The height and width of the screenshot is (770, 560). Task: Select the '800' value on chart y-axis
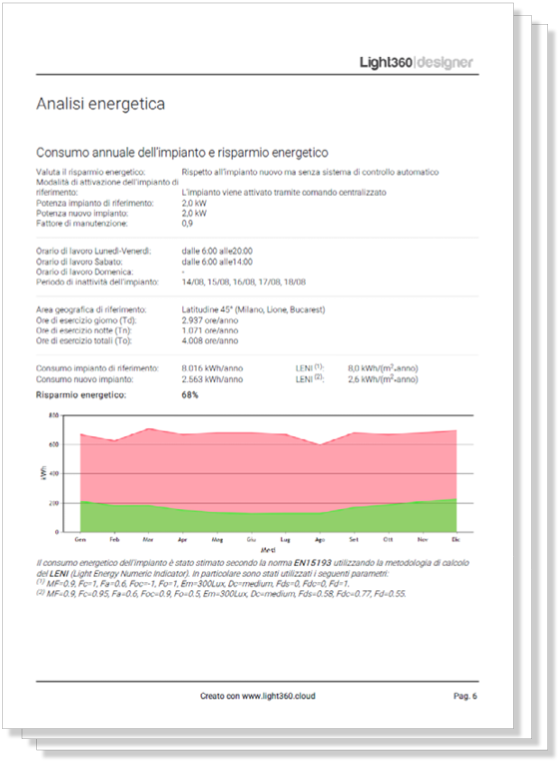(x=54, y=415)
